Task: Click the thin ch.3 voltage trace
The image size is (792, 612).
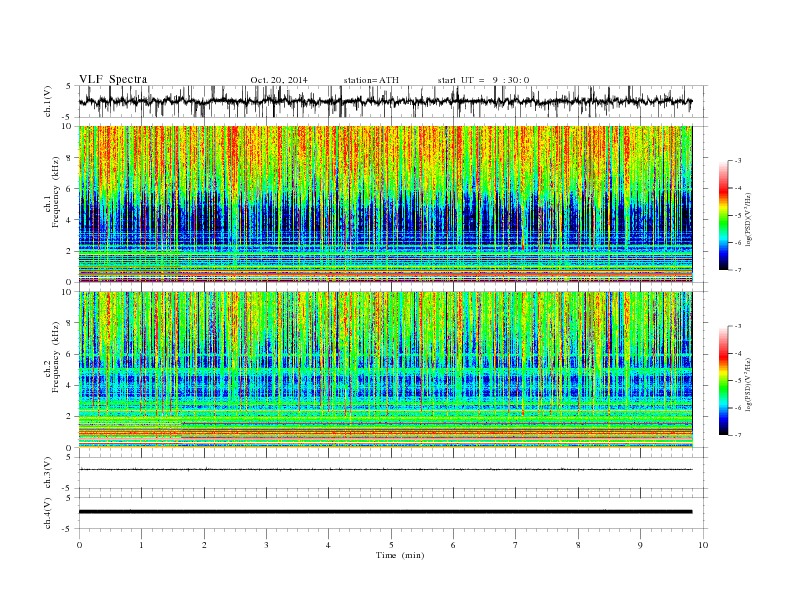Action: click(x=385, y=470)
